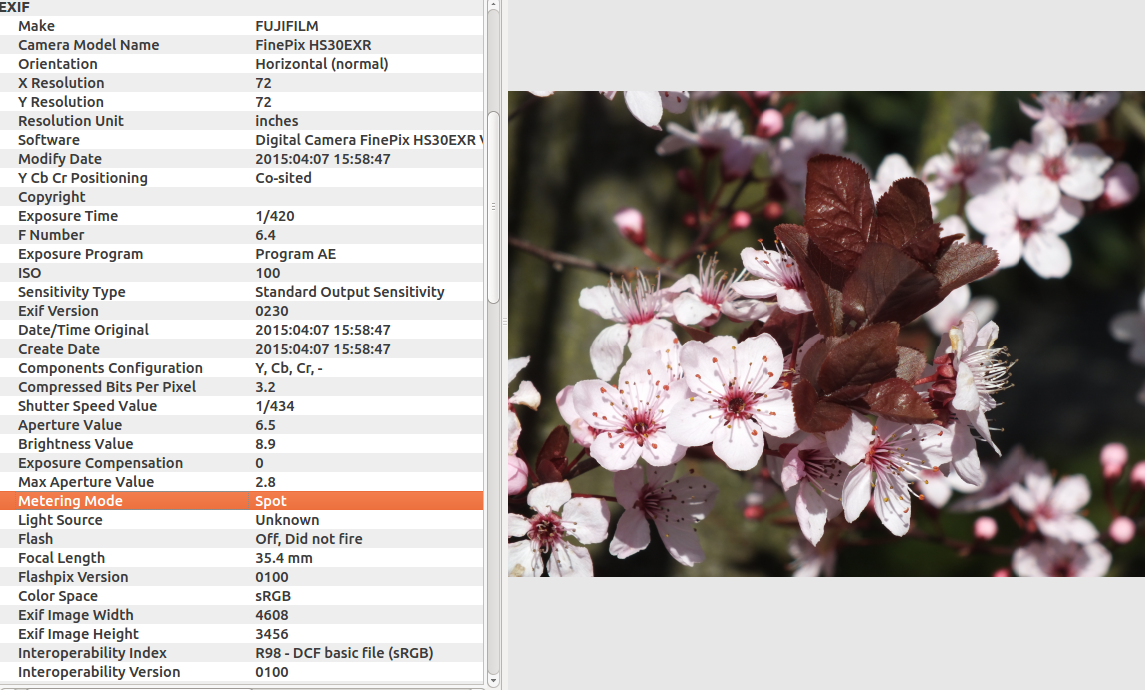The height and width of the screenshot is (690, 1145).
Task: Select the highlighted Metering Mode row
Action: tap(240, 501)
